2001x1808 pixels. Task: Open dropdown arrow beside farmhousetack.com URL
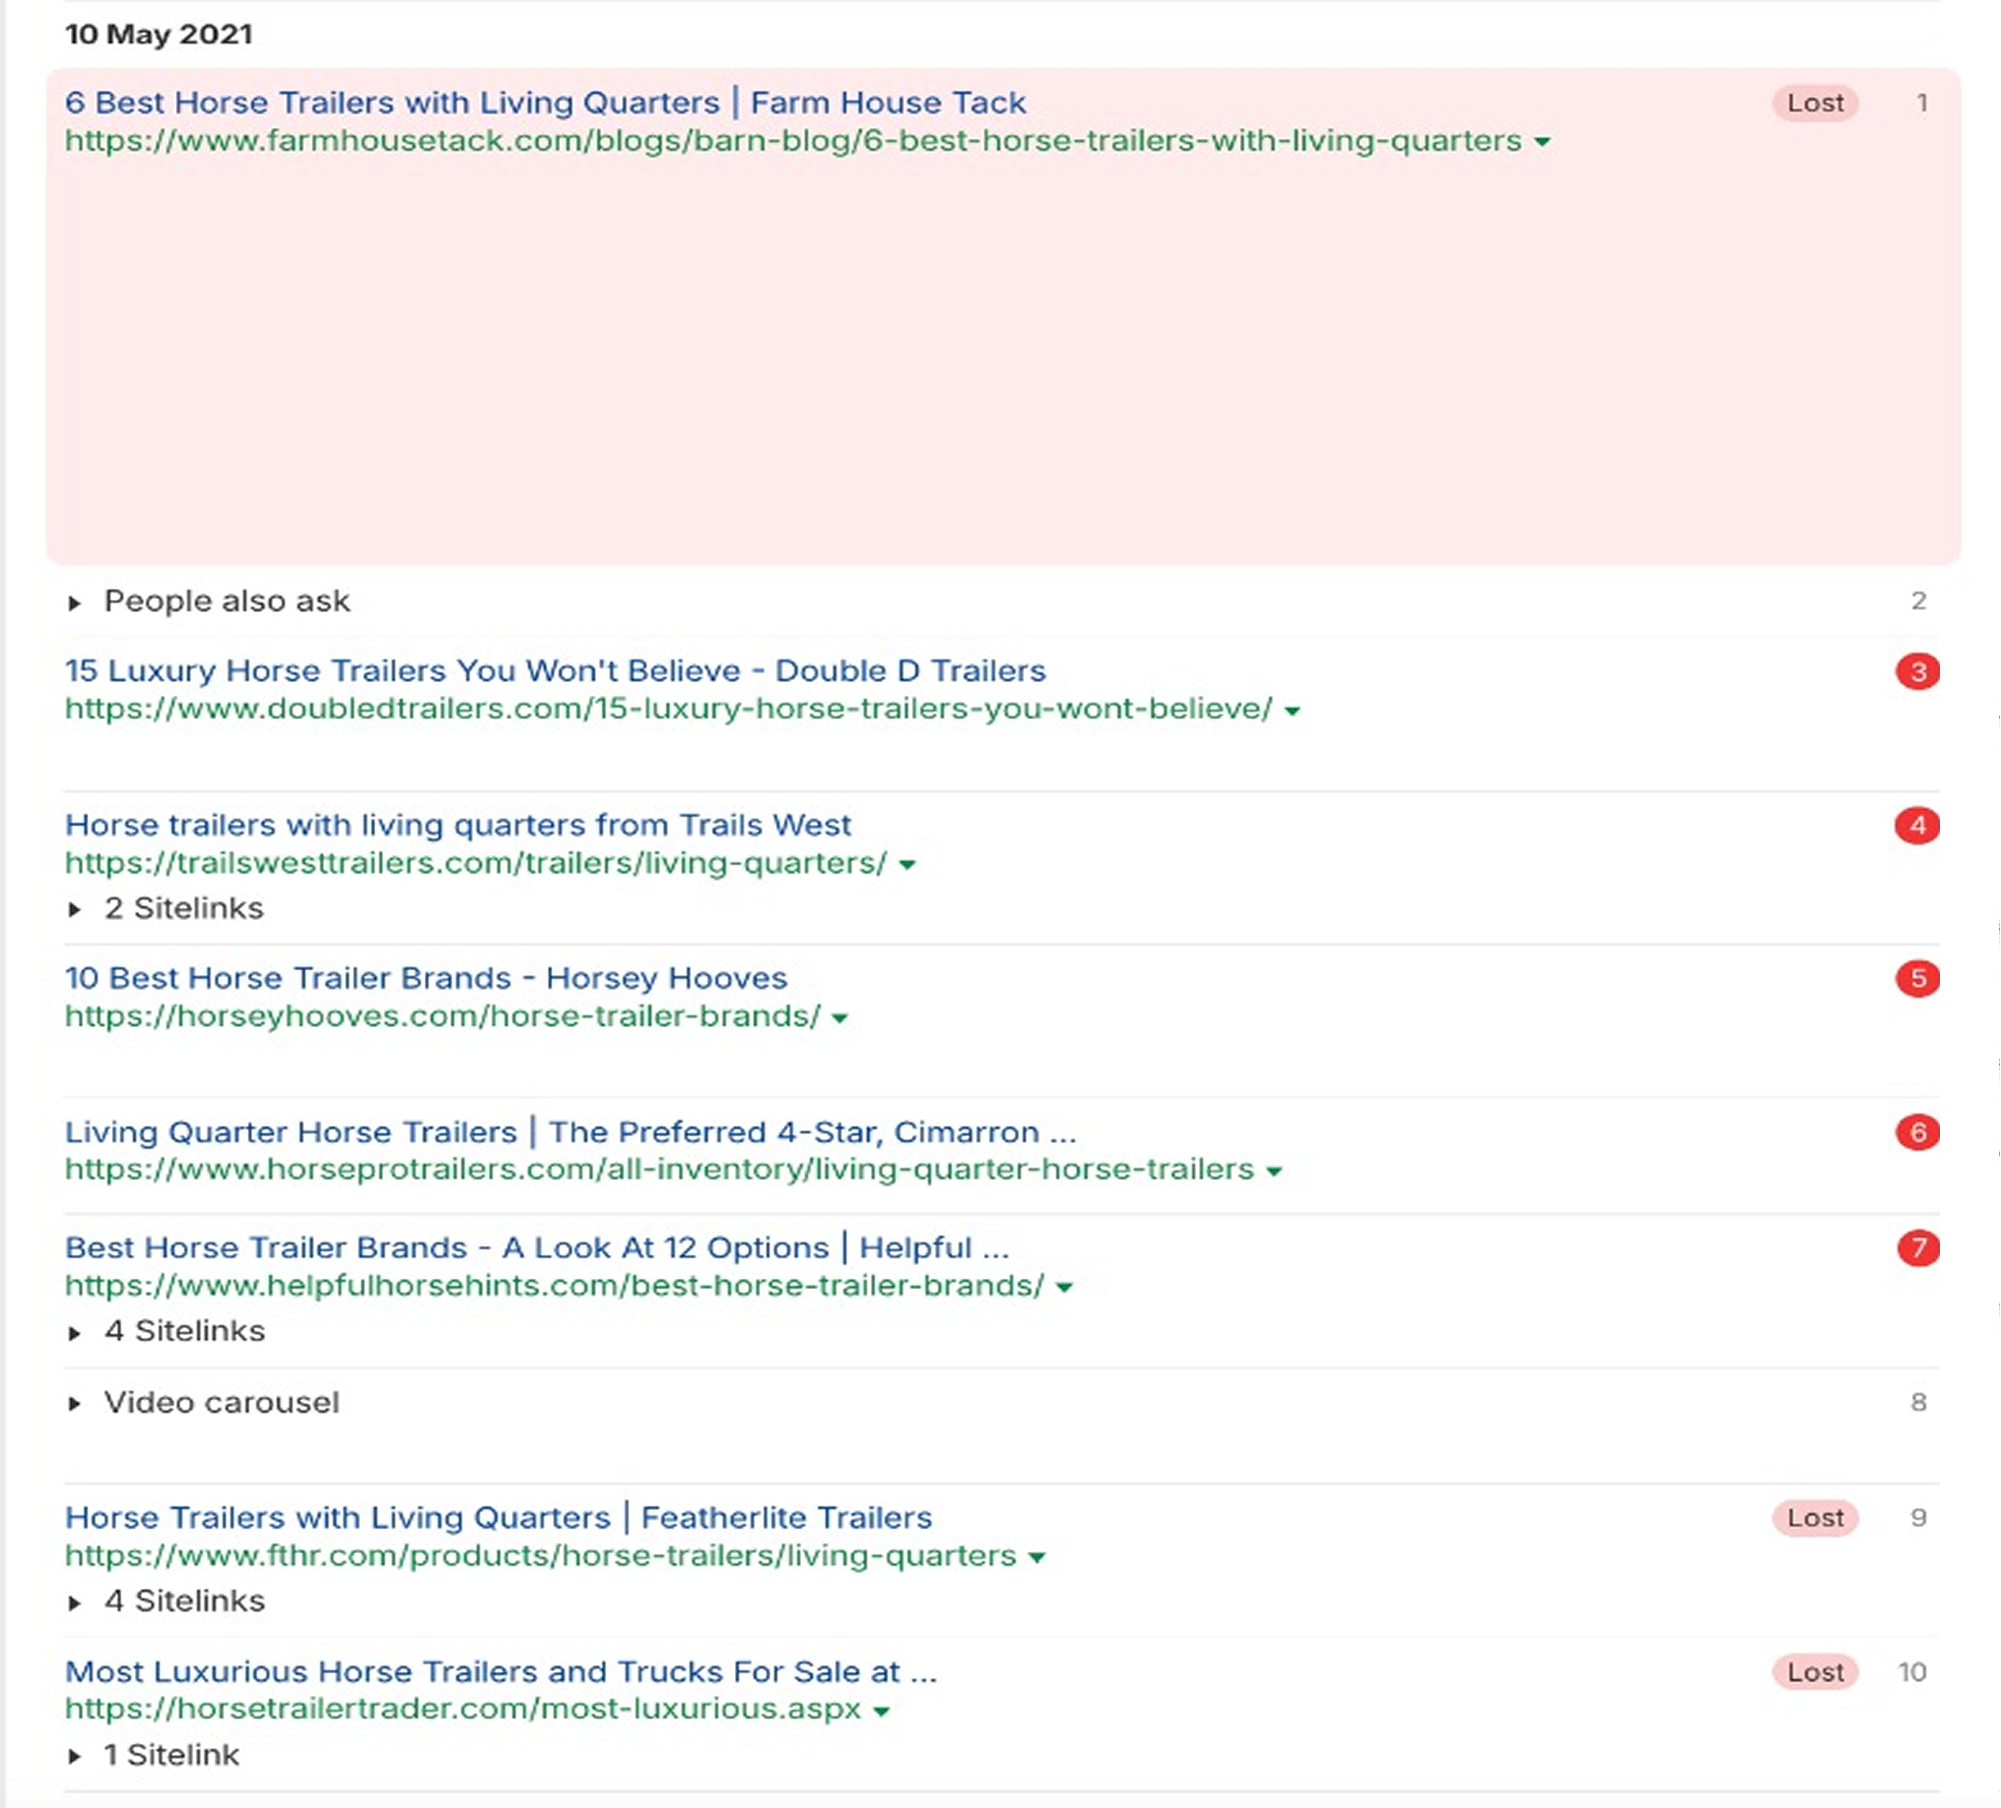tap(1543, 143)
